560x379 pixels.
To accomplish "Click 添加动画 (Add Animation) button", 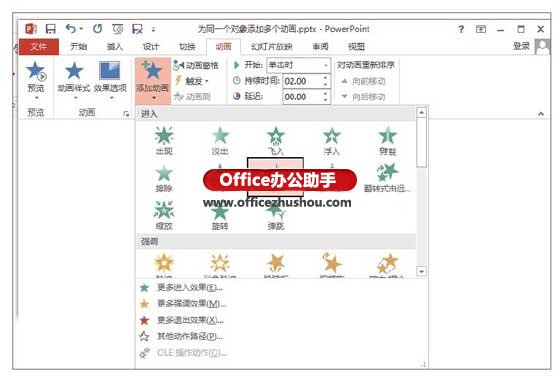I will click(153, 81).
